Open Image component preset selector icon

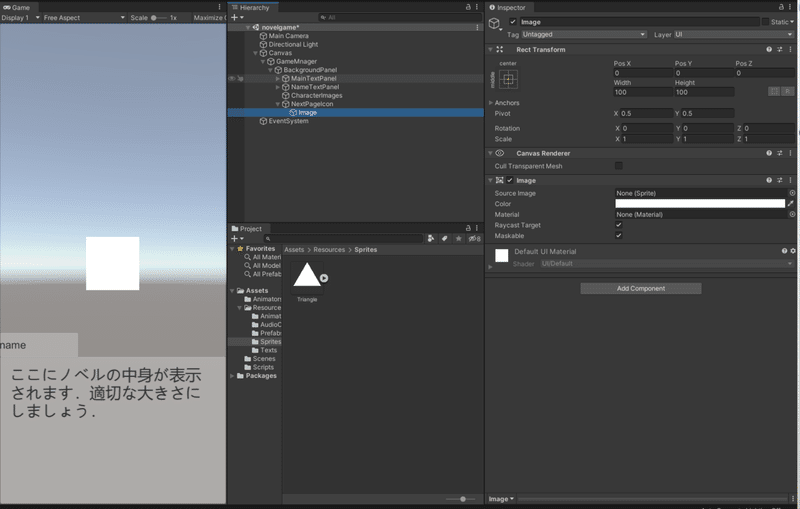pos(780,180)
